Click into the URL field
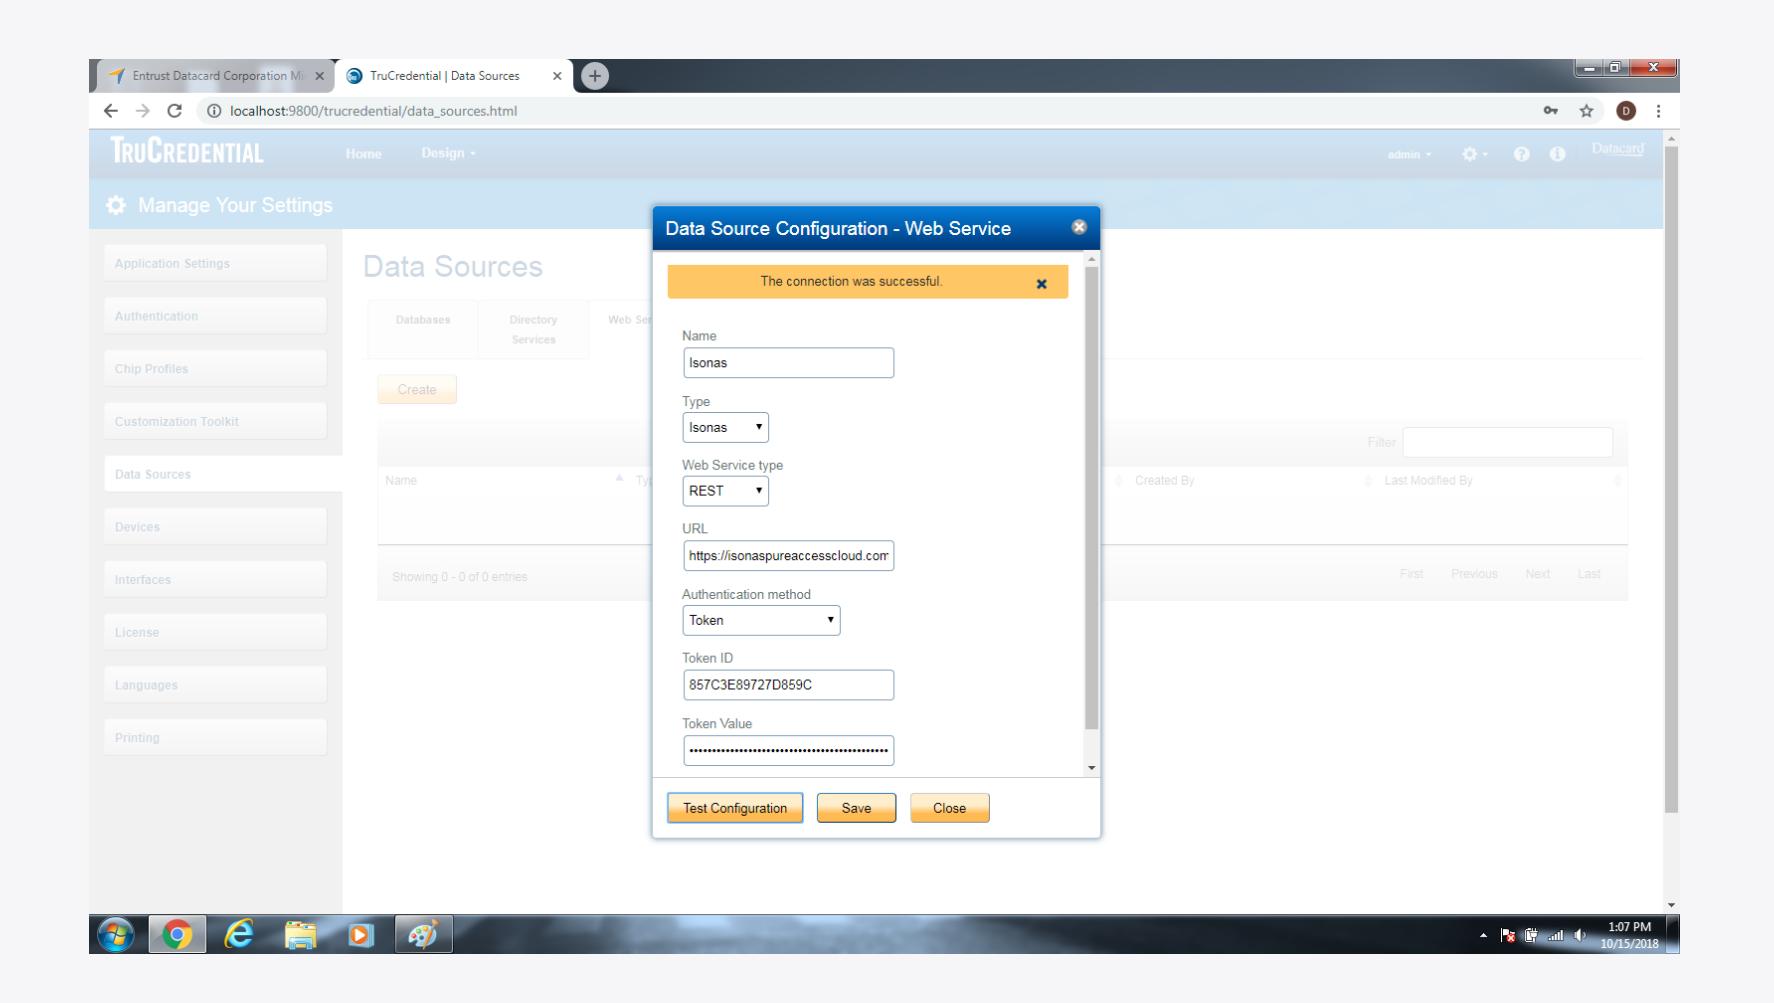 click(x=788, y=556)
